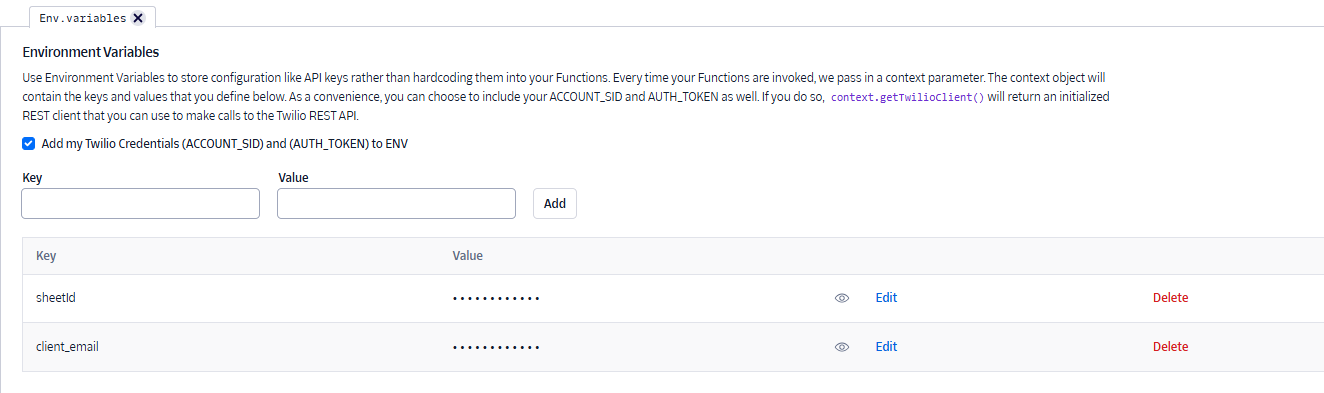The image size is (1324, 393).
Task: Delete the client_email variable
Action: [x=1170, y=346]
